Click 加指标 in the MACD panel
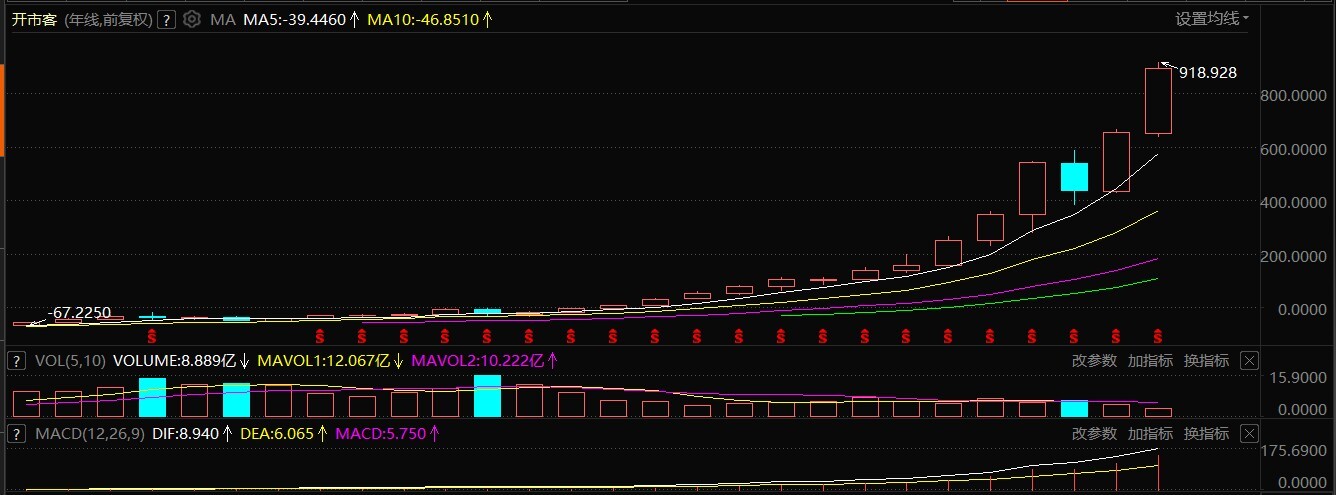Image resolution: width=1336 pixels, height=495 pixels. [1150, 434]
